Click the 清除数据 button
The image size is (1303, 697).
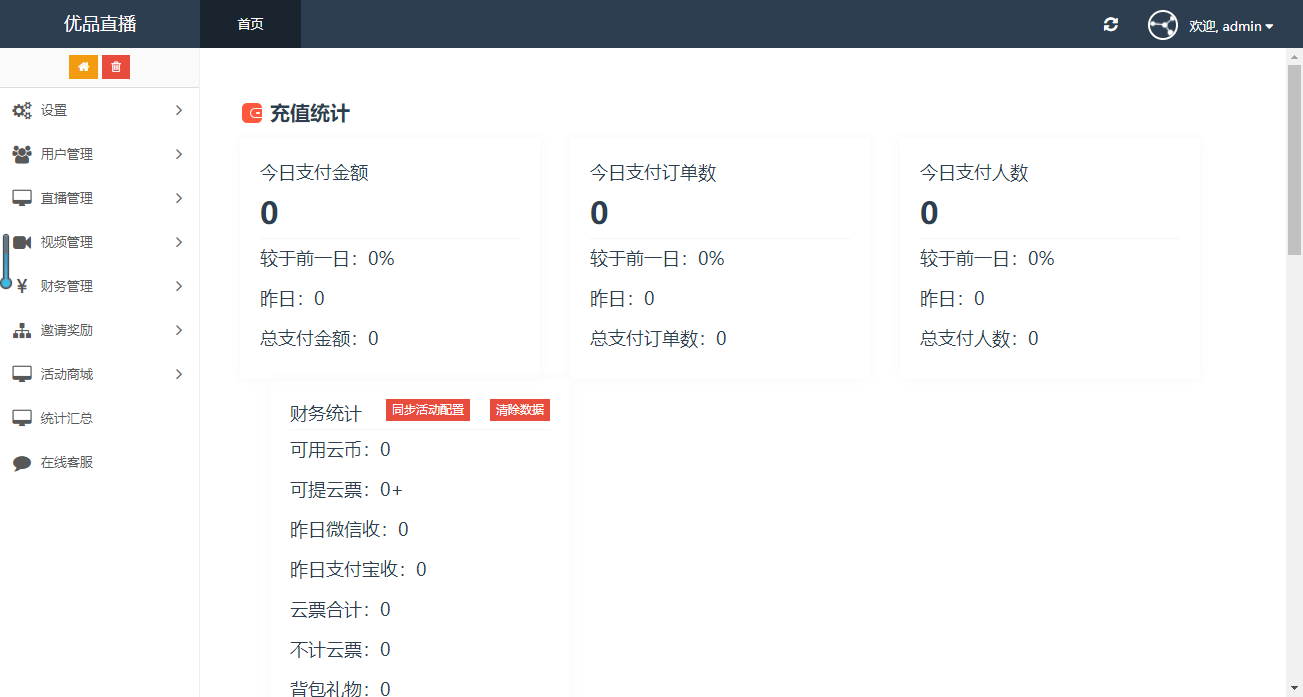coord(519,410)
